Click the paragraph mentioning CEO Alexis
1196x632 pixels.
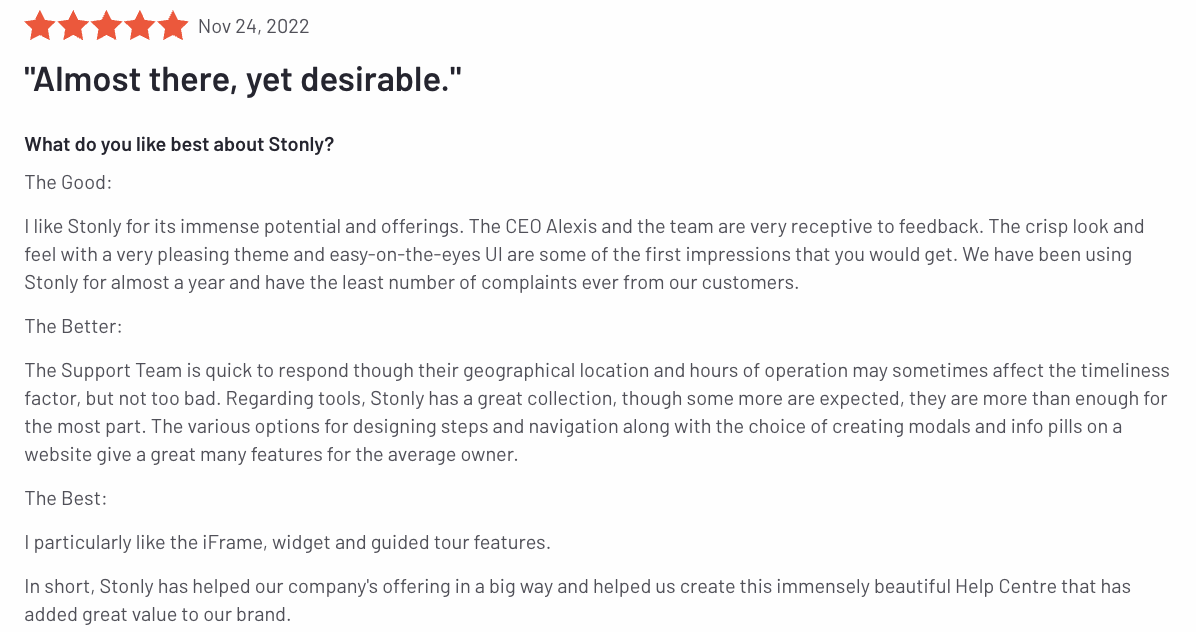(x=584, y=255)
